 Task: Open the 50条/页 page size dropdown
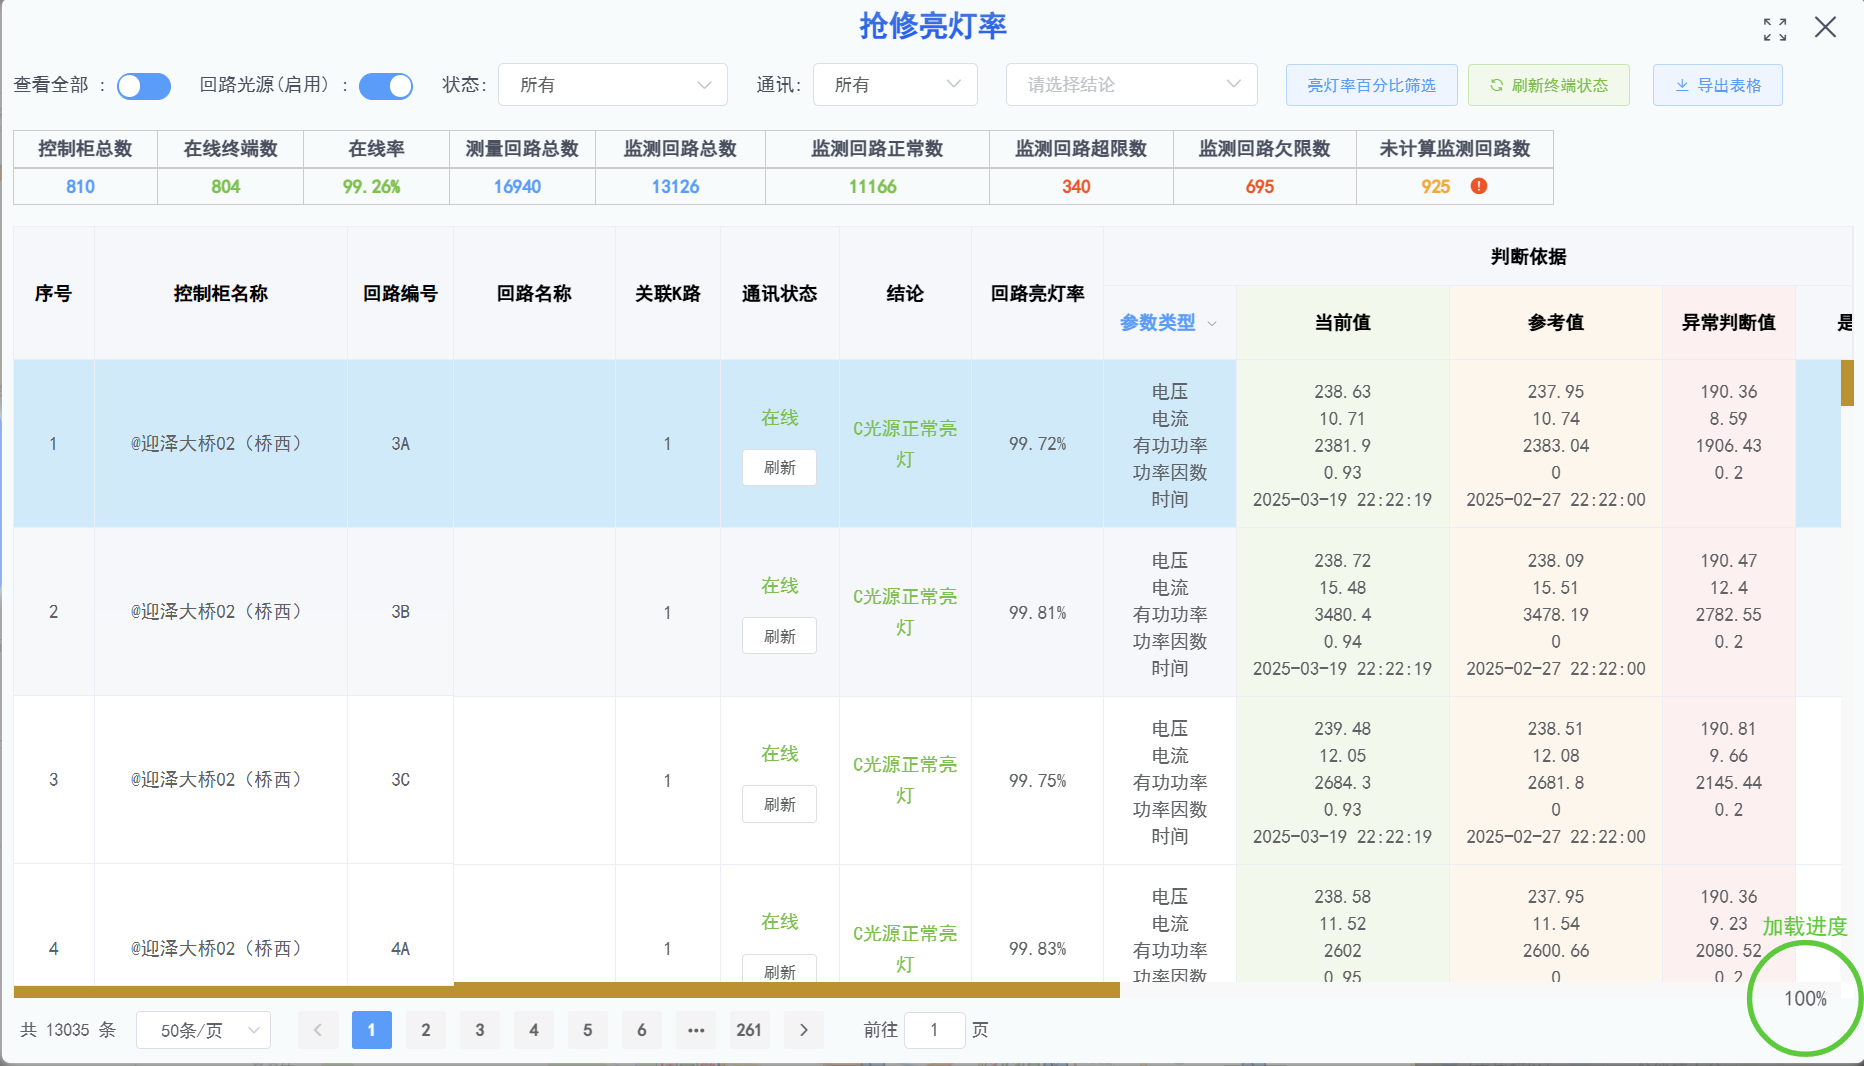[203, 1030]
